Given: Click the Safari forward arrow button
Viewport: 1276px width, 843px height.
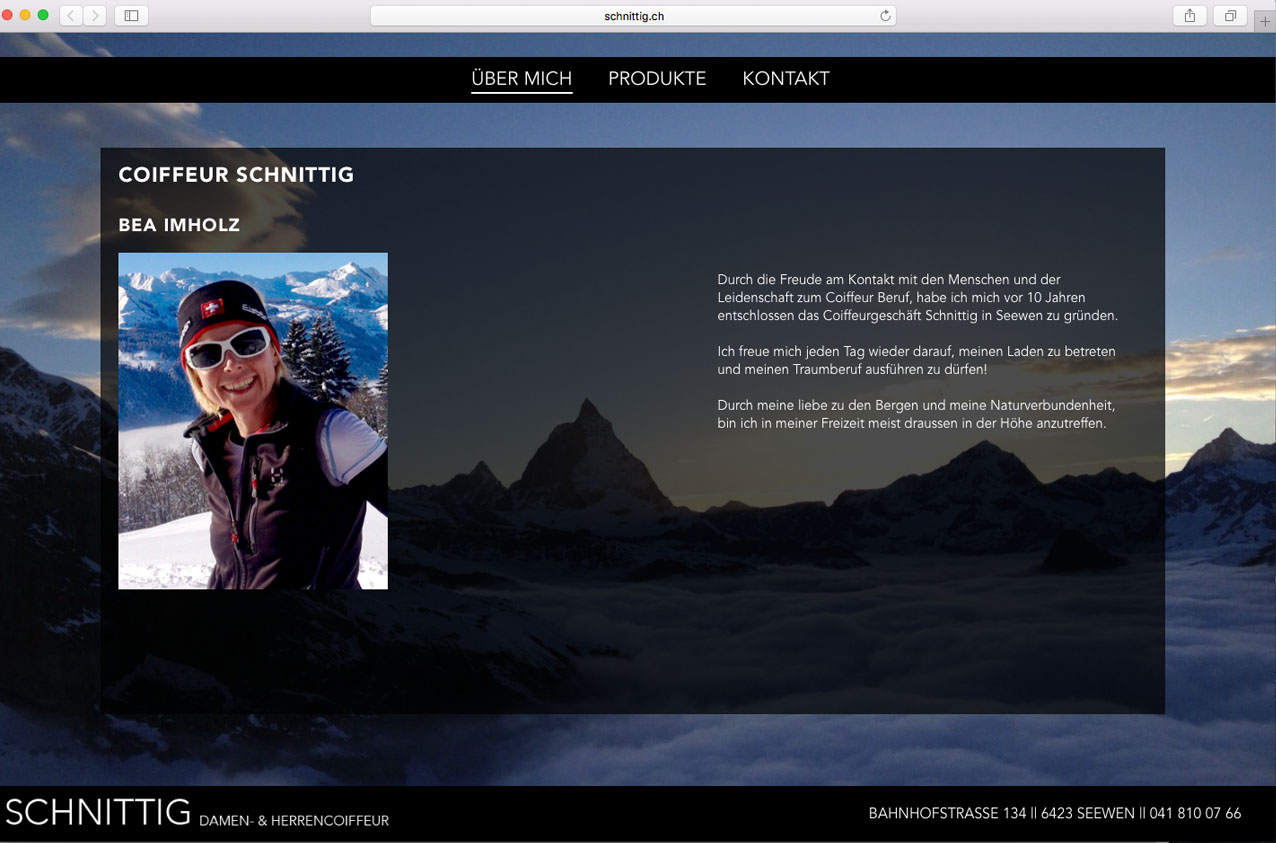Looking at the screenshot, I should (95, 15).
